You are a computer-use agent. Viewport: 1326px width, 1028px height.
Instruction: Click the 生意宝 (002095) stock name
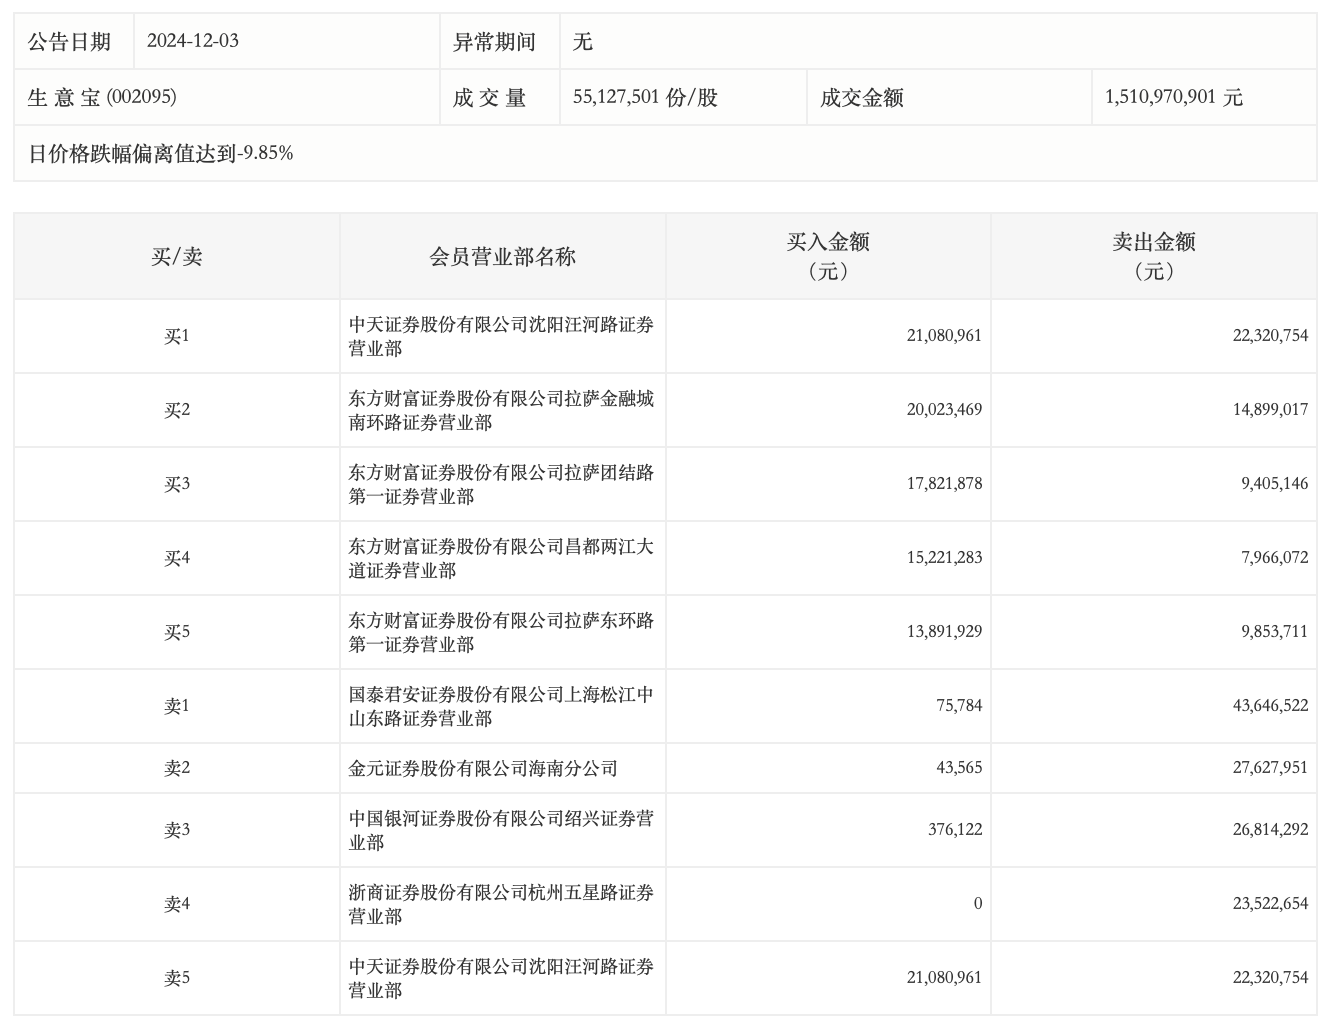(x=102, y=97)
